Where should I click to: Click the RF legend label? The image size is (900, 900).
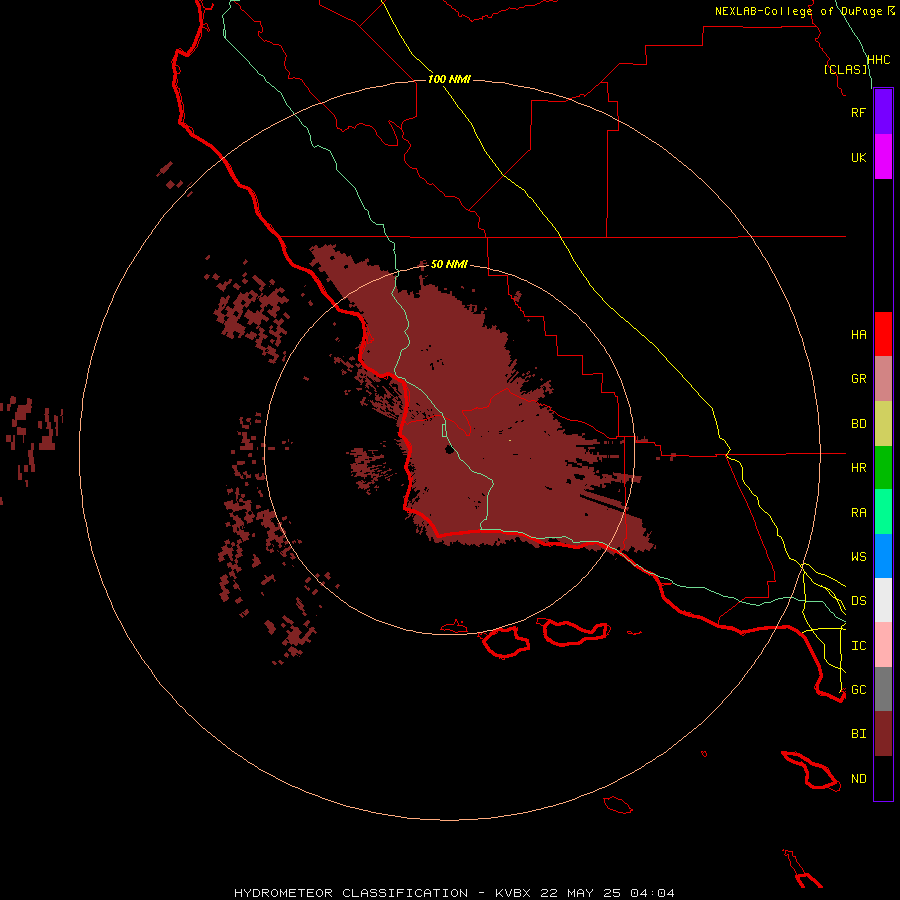858,112
